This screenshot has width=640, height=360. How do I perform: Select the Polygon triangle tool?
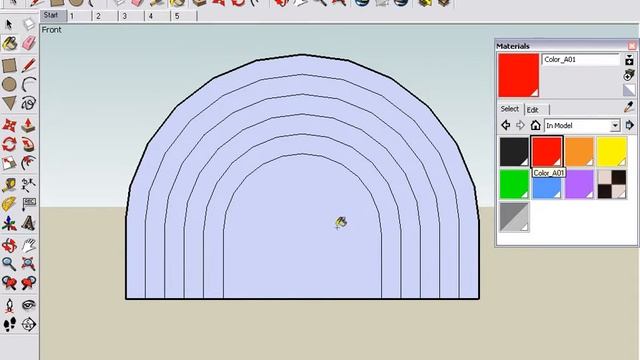[x=9, y=103]
